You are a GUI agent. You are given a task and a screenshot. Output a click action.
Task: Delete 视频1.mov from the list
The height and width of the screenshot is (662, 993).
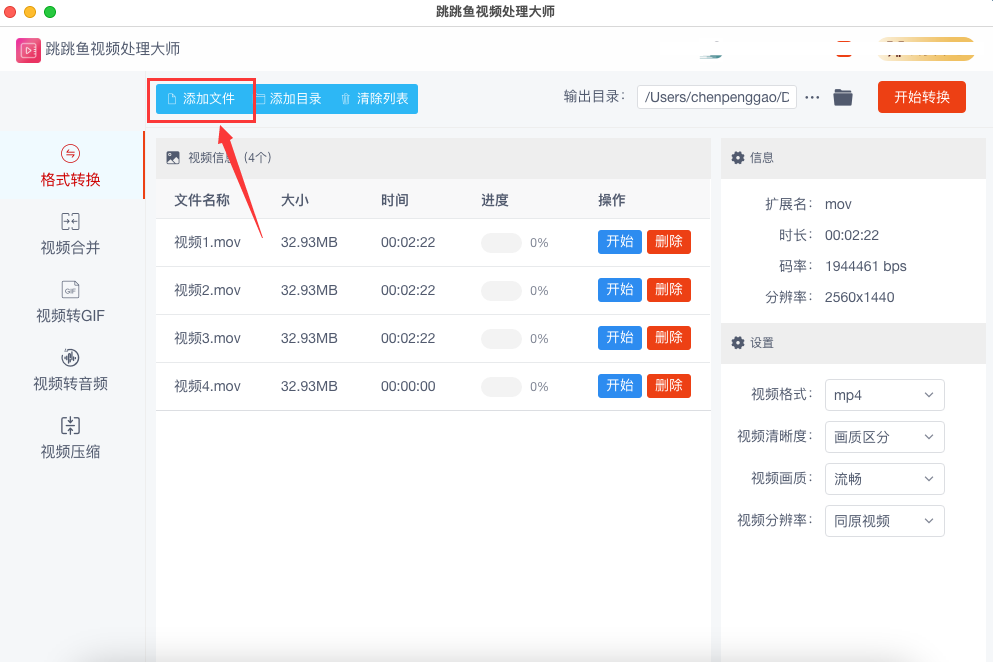[668, 242]
